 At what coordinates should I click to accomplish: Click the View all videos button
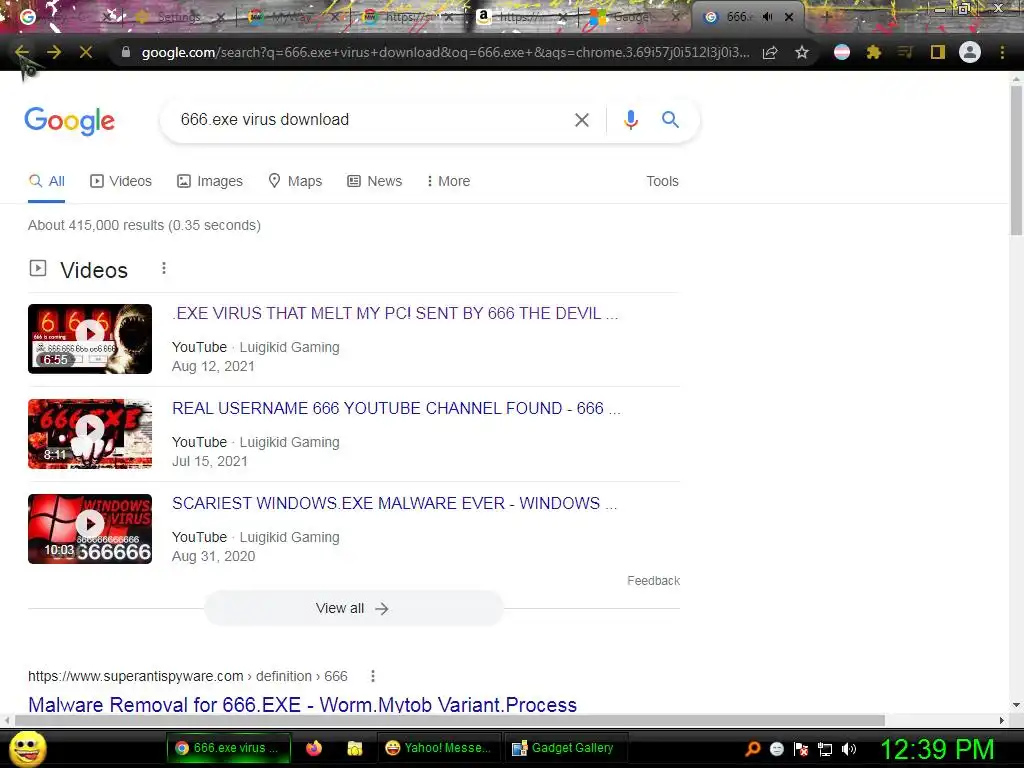click(x=353, y=608)
